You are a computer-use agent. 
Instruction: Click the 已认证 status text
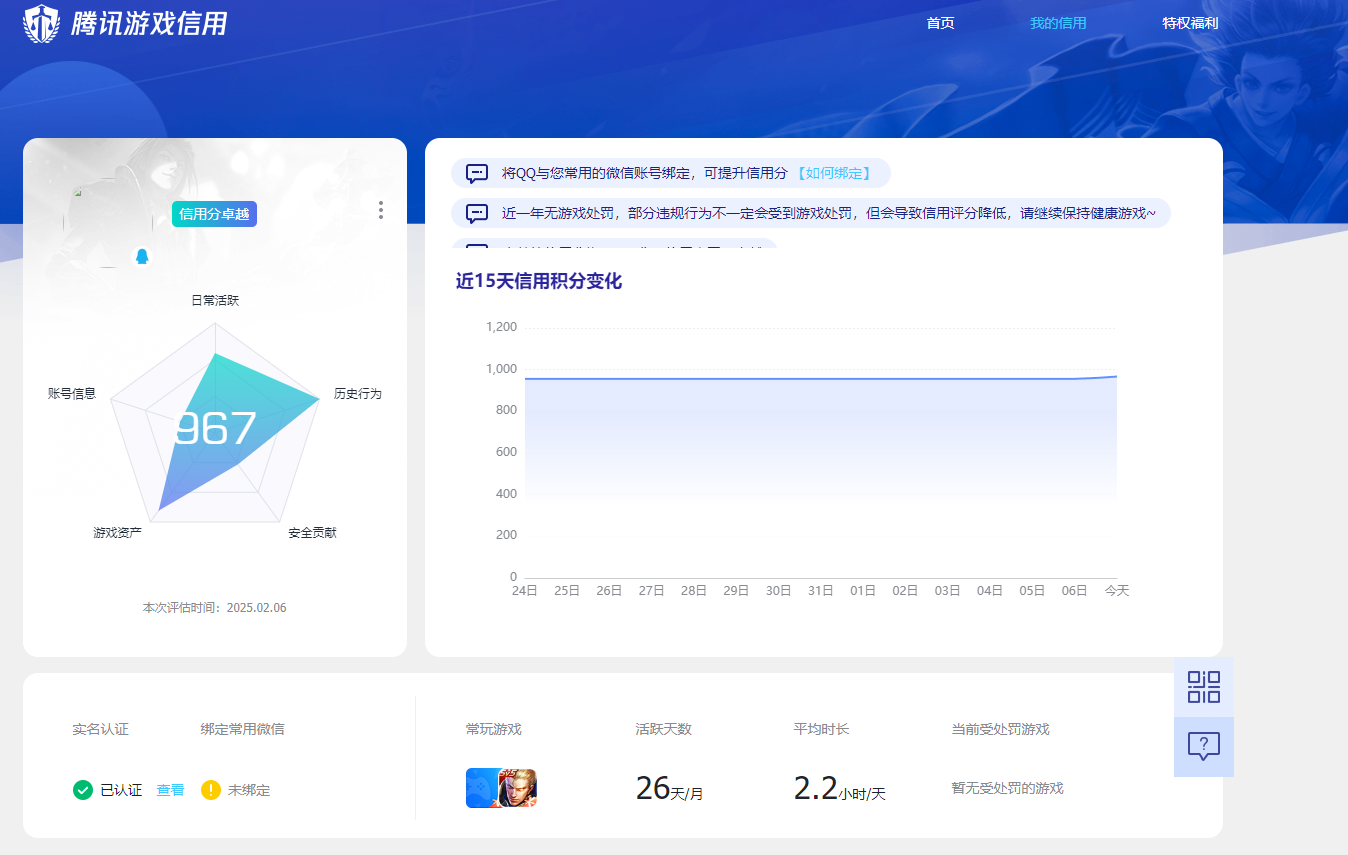point(121,790)
